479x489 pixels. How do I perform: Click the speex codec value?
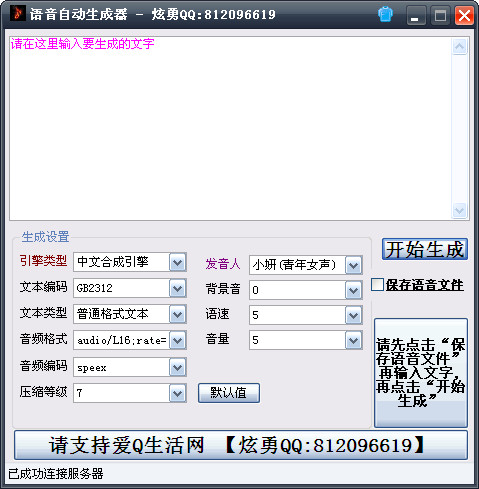click(x=92, y=368)
